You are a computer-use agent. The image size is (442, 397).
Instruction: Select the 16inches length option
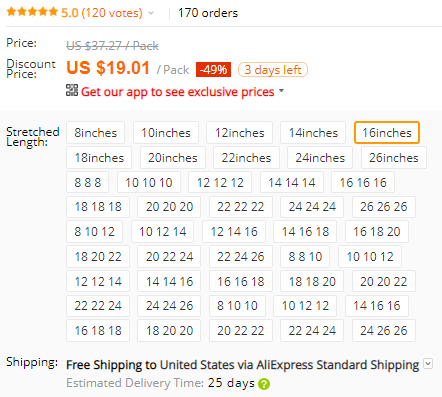click(x=387, y=133)
